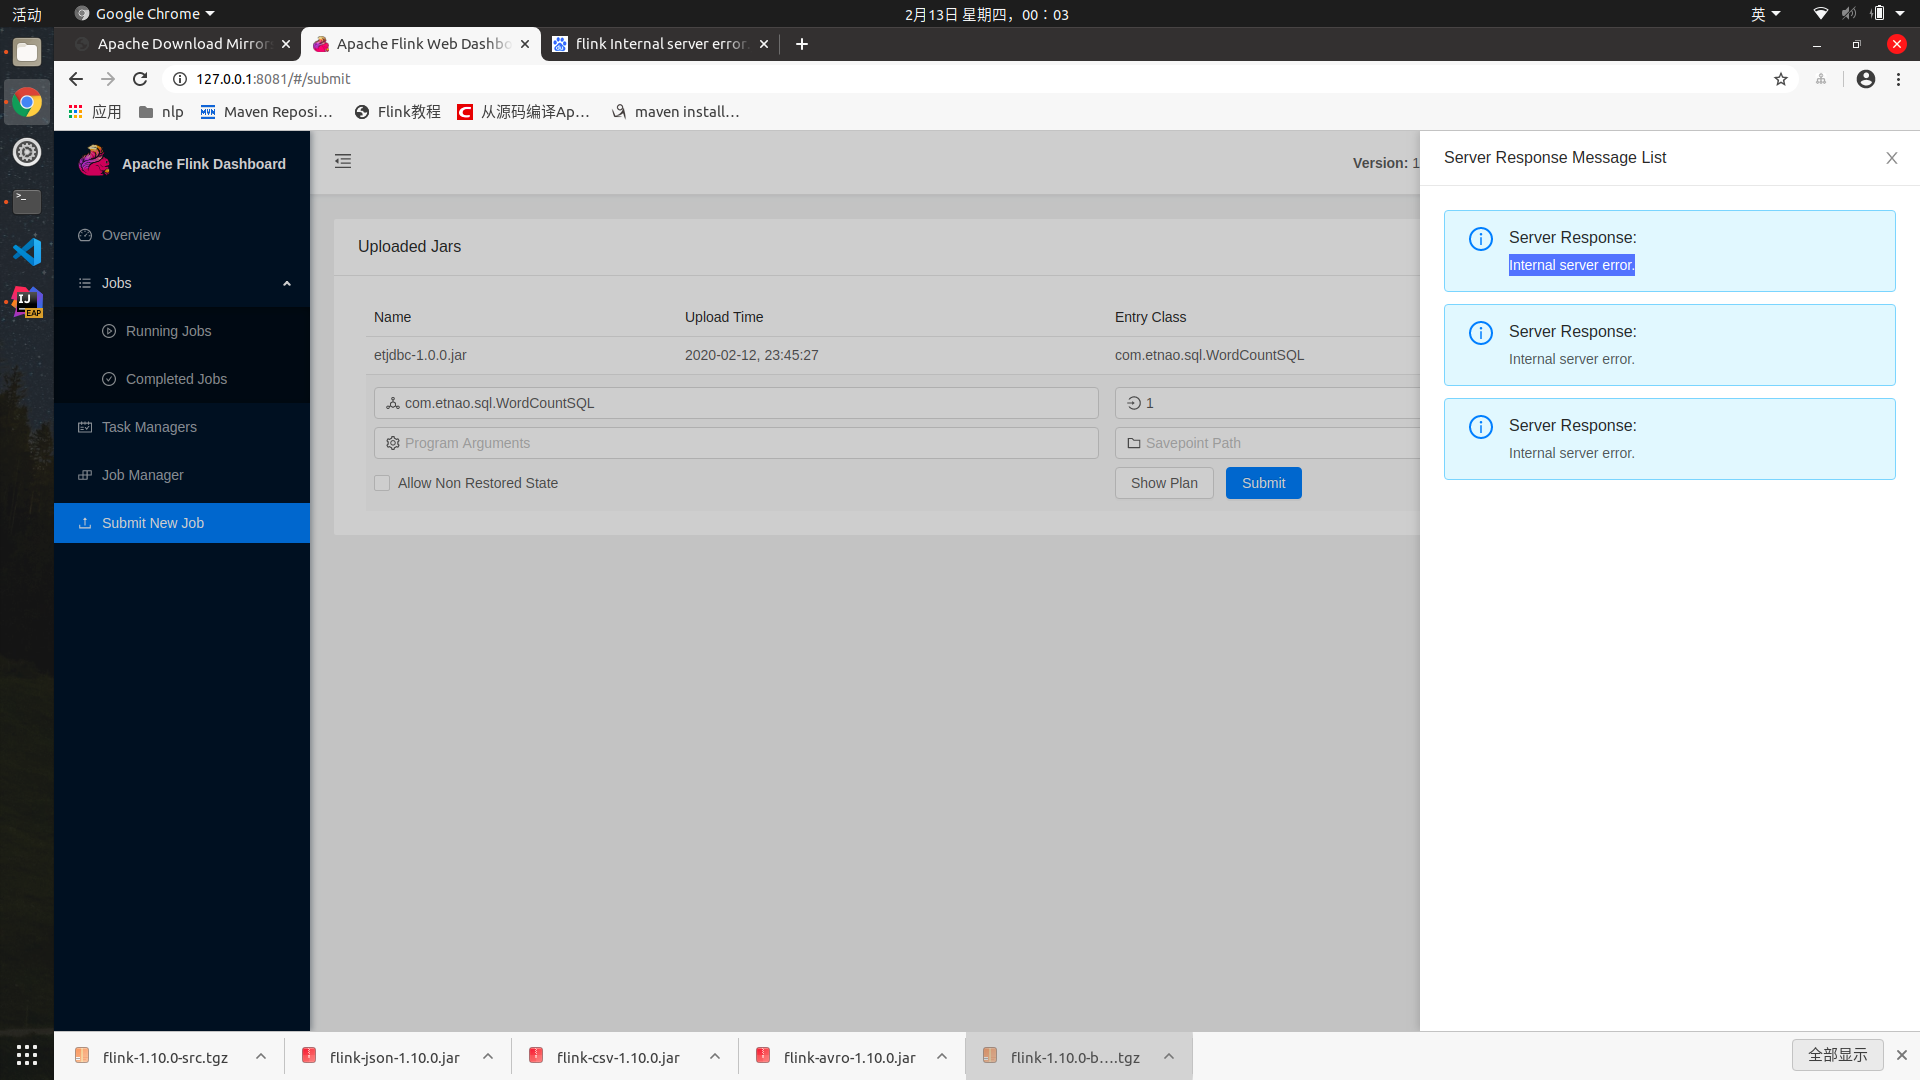The width and height of the screenshot is (1920, 1080).
Task: Click the Submit button
Action: tap(1263, 483)
